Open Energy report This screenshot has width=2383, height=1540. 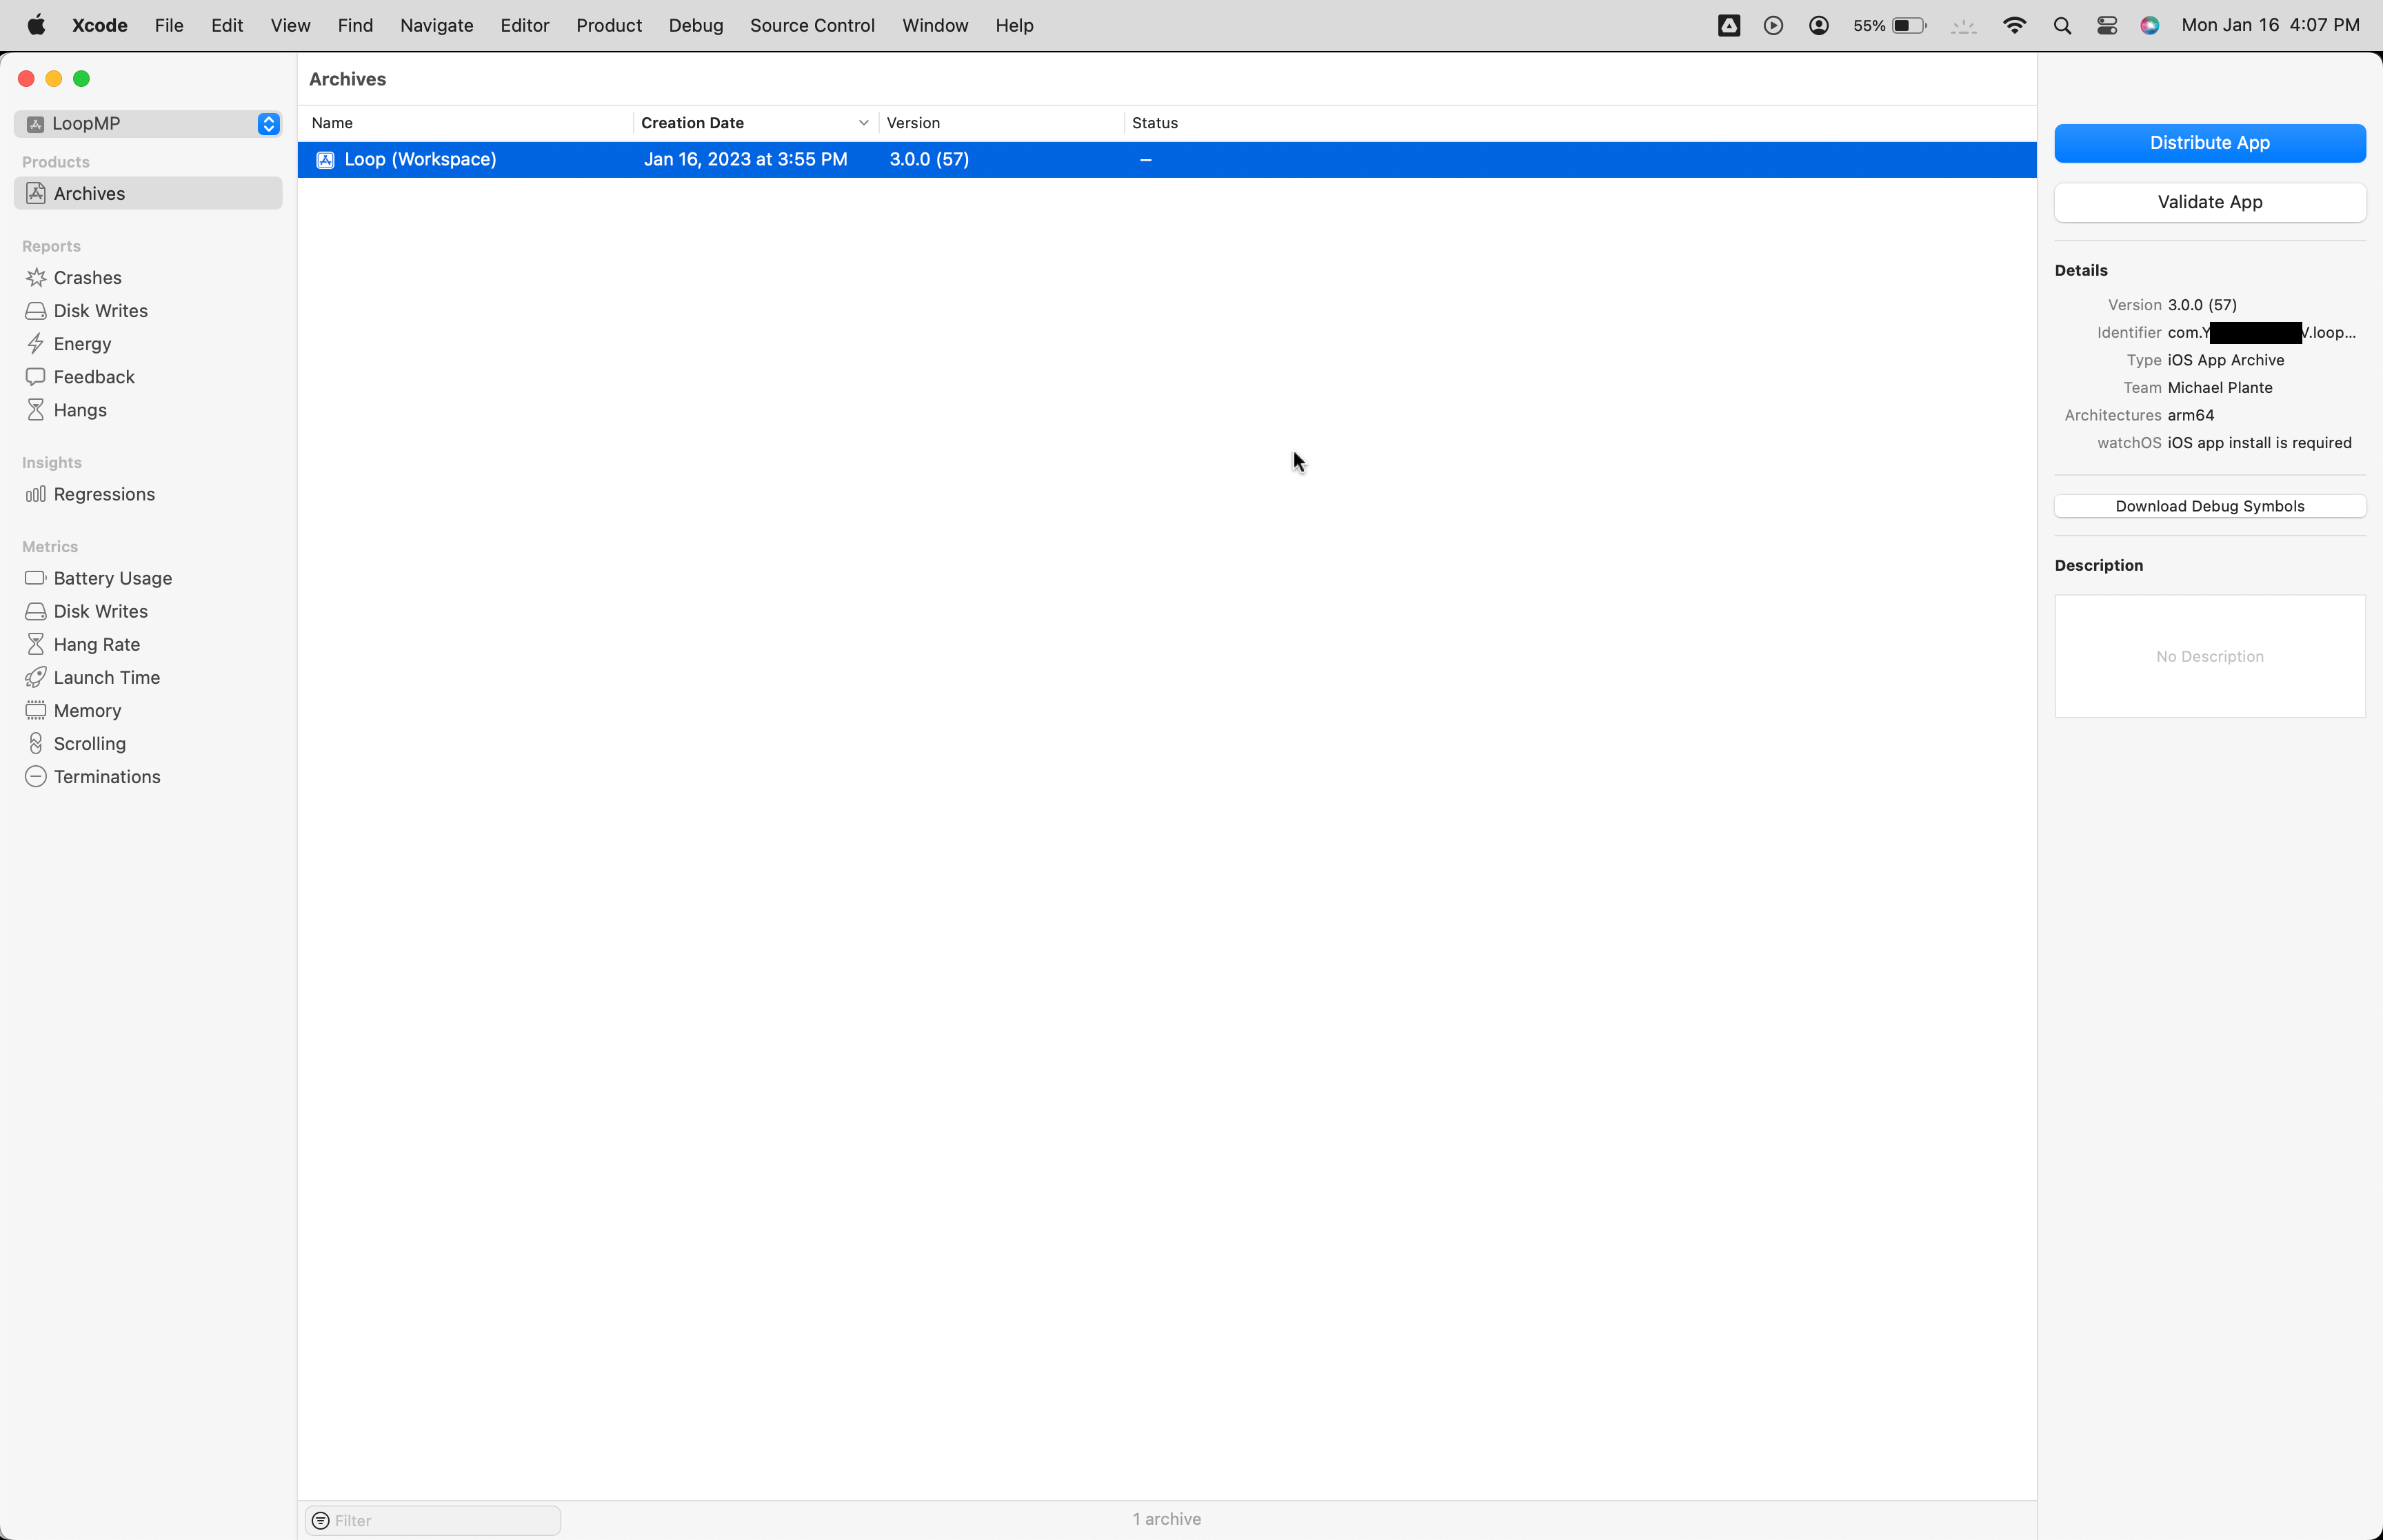pyautogui.click(x=148, y=343)
